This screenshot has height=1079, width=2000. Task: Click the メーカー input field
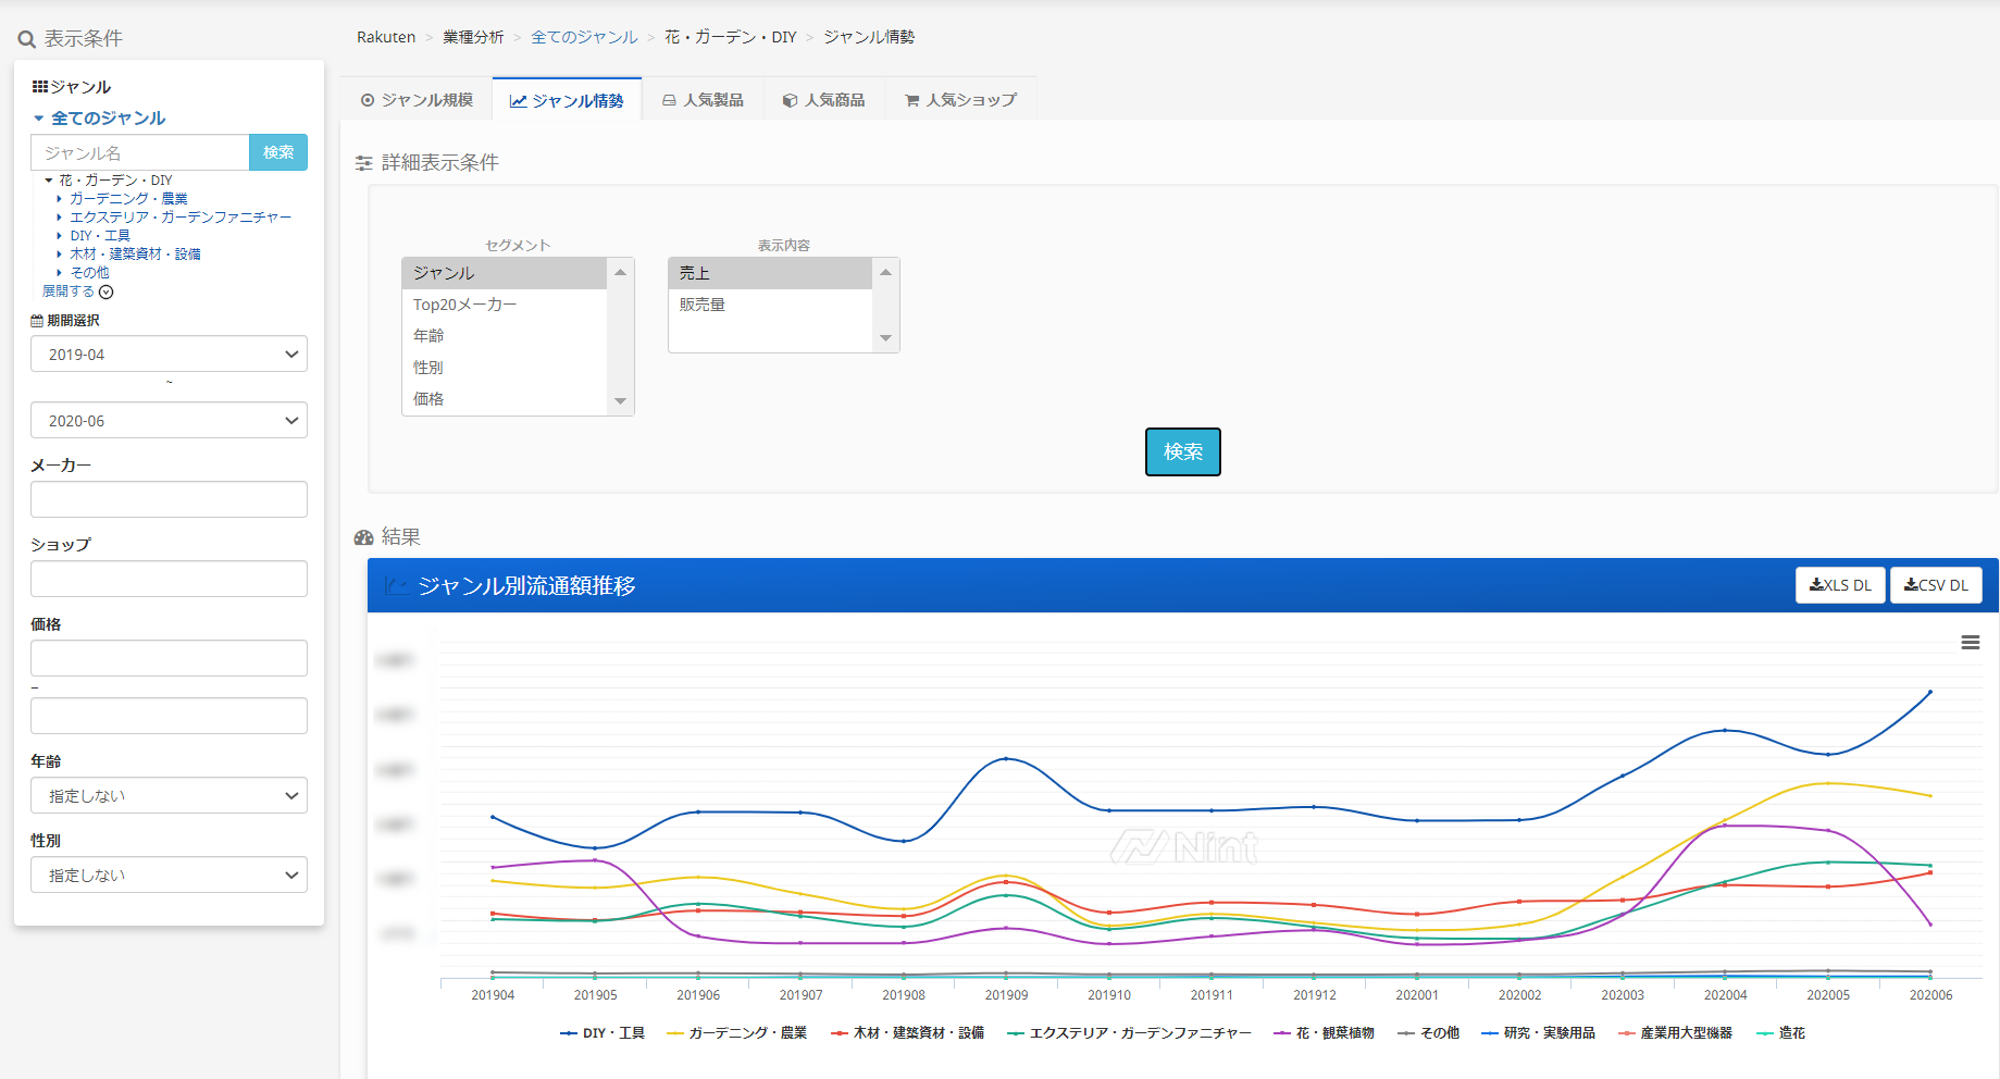point(169,499)
